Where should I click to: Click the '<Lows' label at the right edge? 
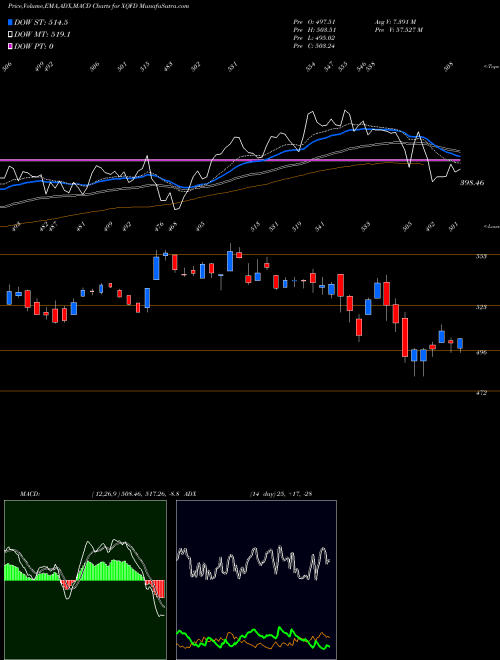pos(491,226)
